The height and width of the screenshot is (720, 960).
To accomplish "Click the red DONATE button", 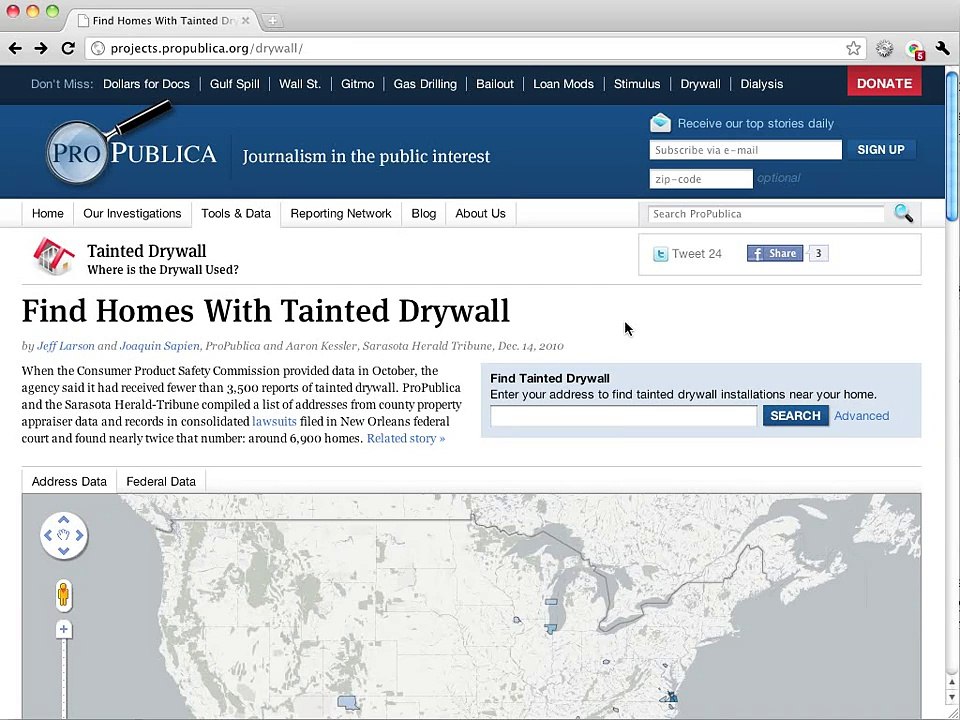I will (884, 83).
